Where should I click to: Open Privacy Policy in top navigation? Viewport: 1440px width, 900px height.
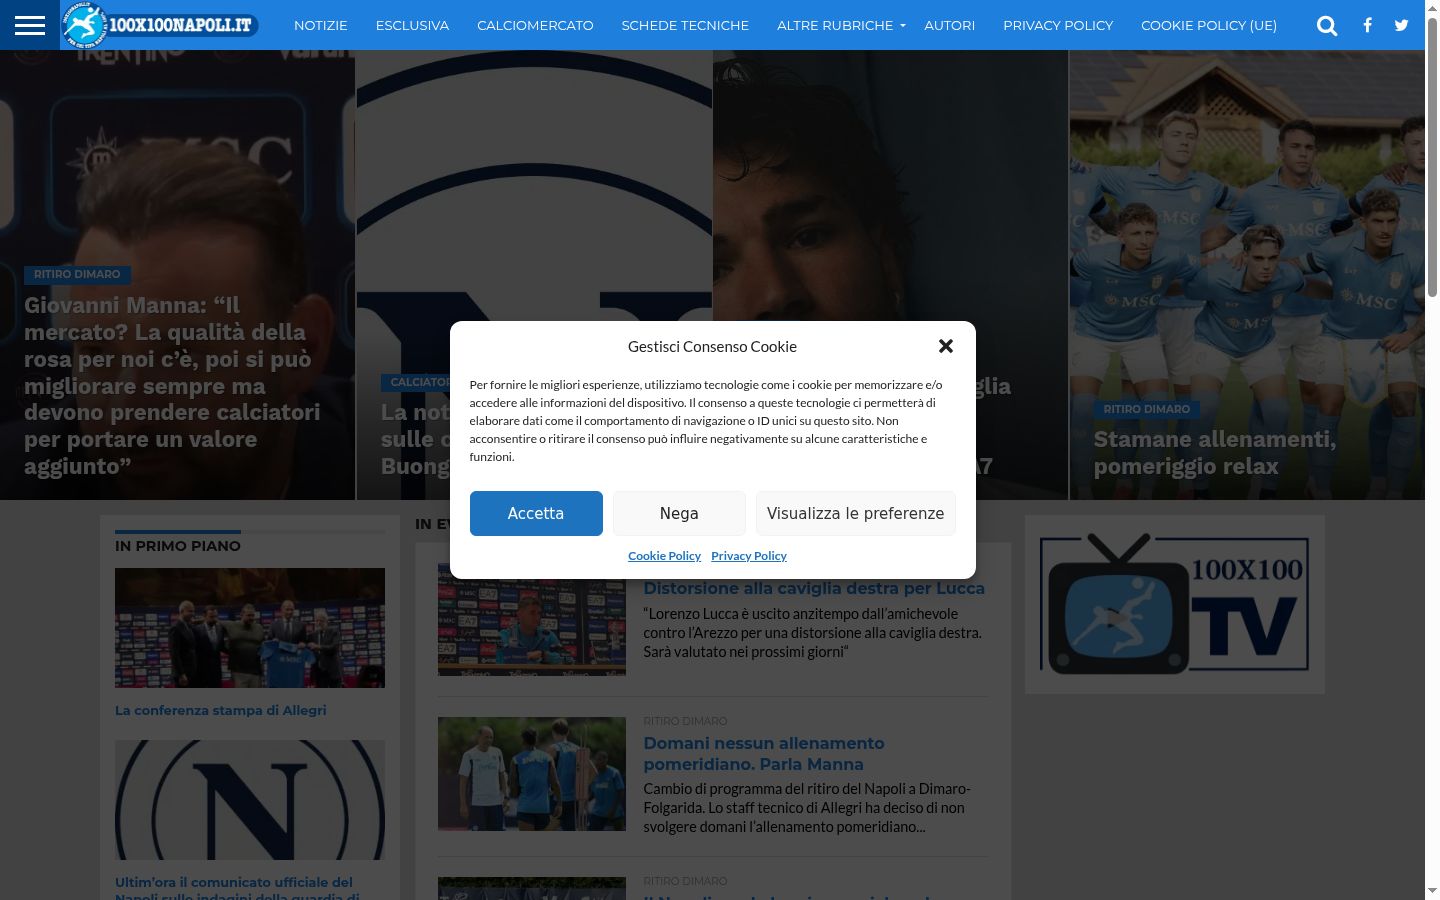[x=1058, y=25]
